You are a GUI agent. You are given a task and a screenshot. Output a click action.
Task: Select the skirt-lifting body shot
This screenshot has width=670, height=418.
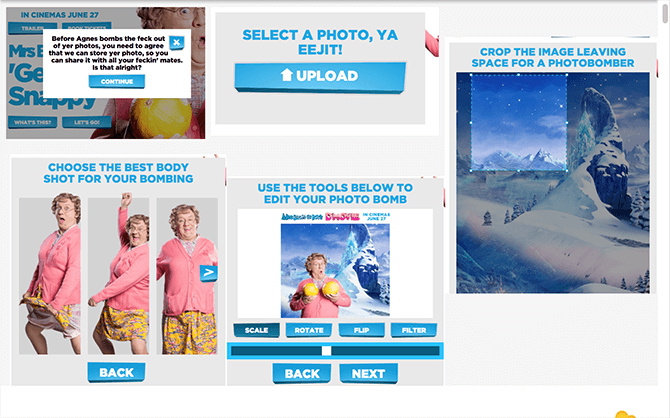point(50,276)
